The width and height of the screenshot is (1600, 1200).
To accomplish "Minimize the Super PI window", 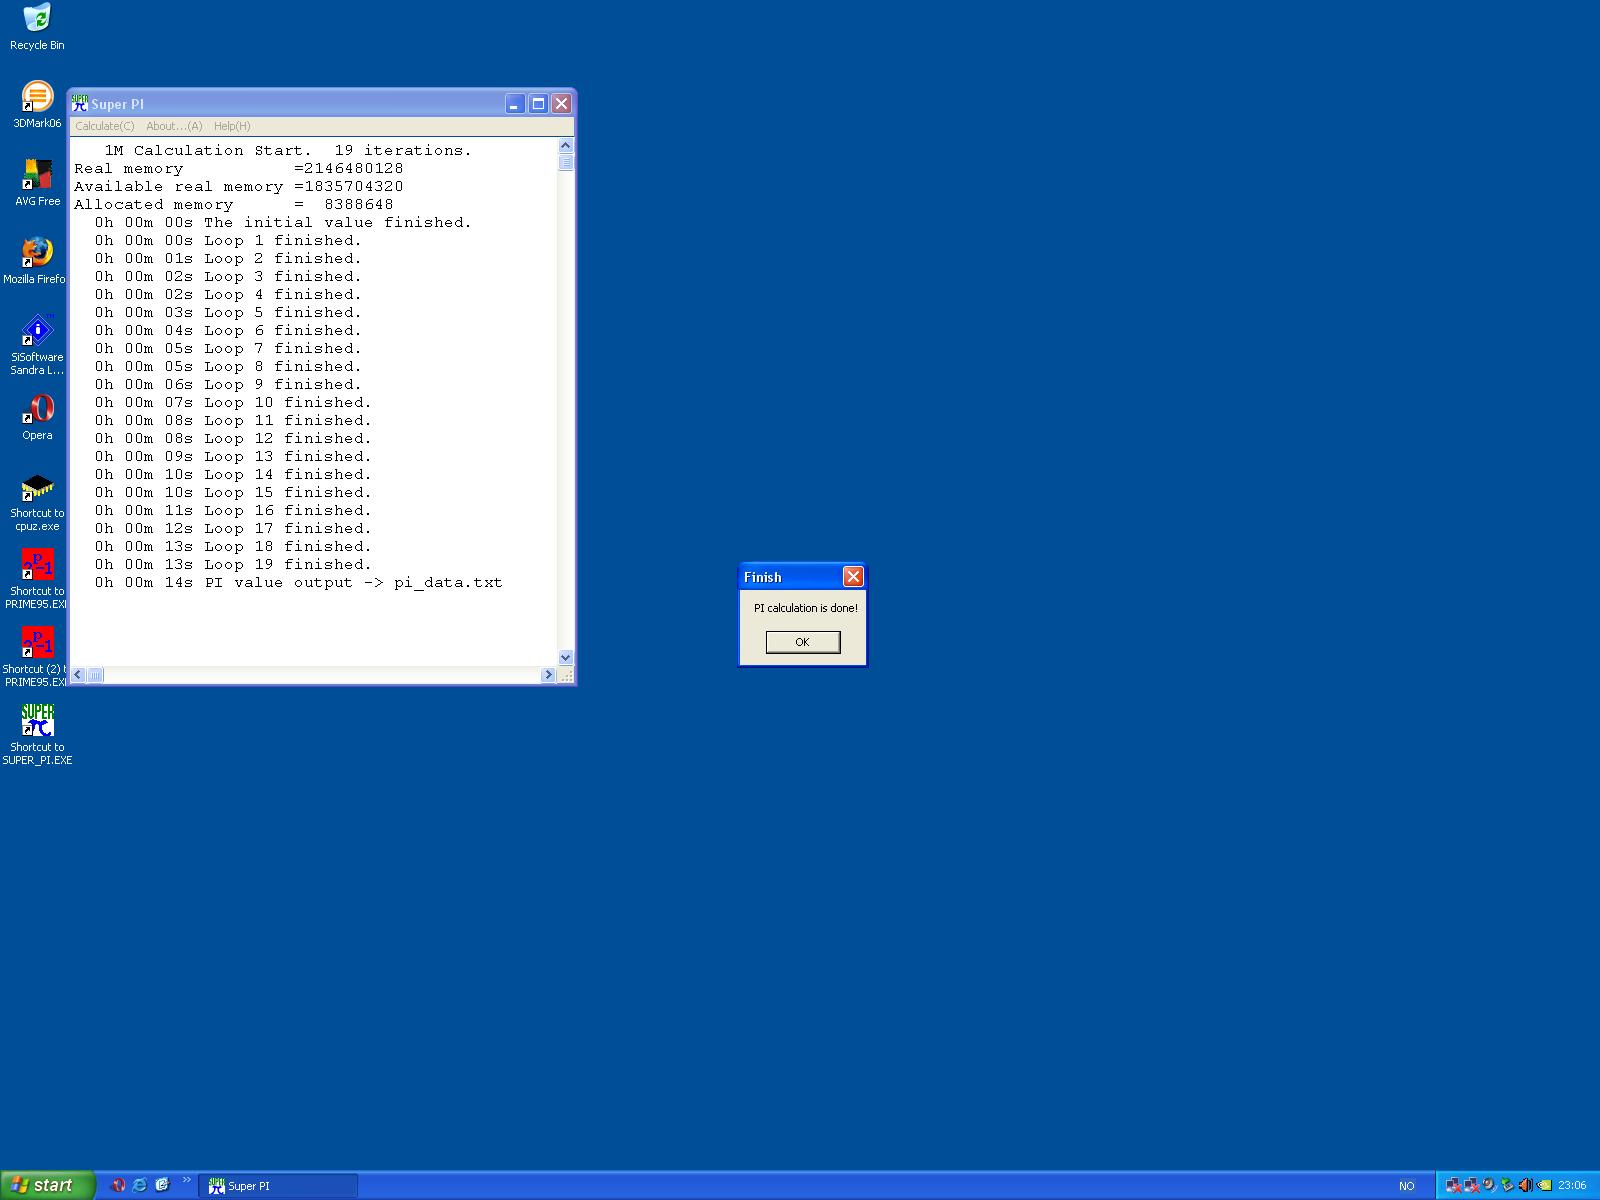I will tap(514, 104).
